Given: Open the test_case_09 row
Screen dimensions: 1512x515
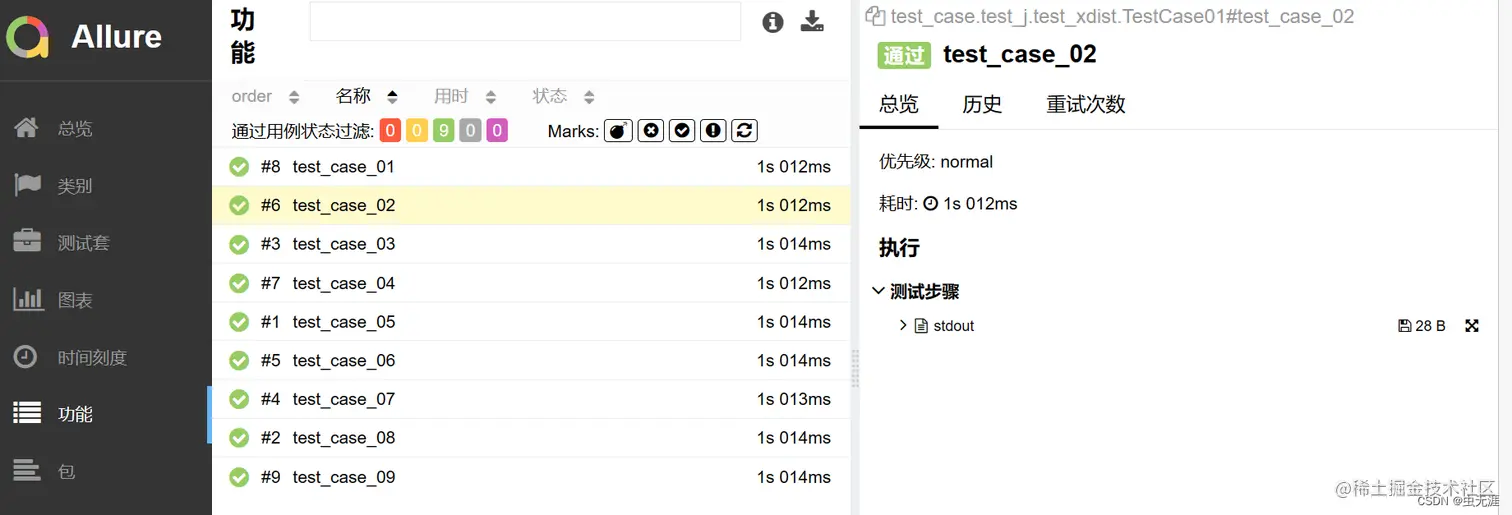Looking at the screenshot, I should [x=531, y=477].
